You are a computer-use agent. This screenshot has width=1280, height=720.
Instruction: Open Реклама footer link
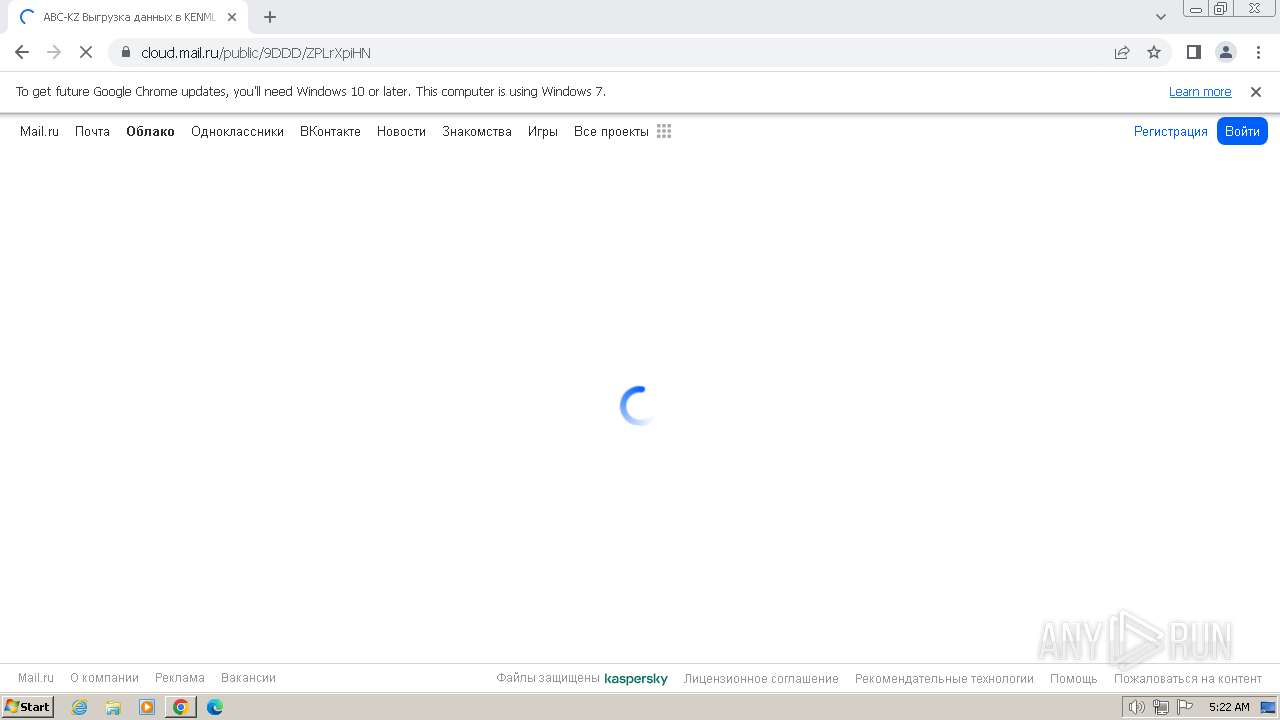180,678
